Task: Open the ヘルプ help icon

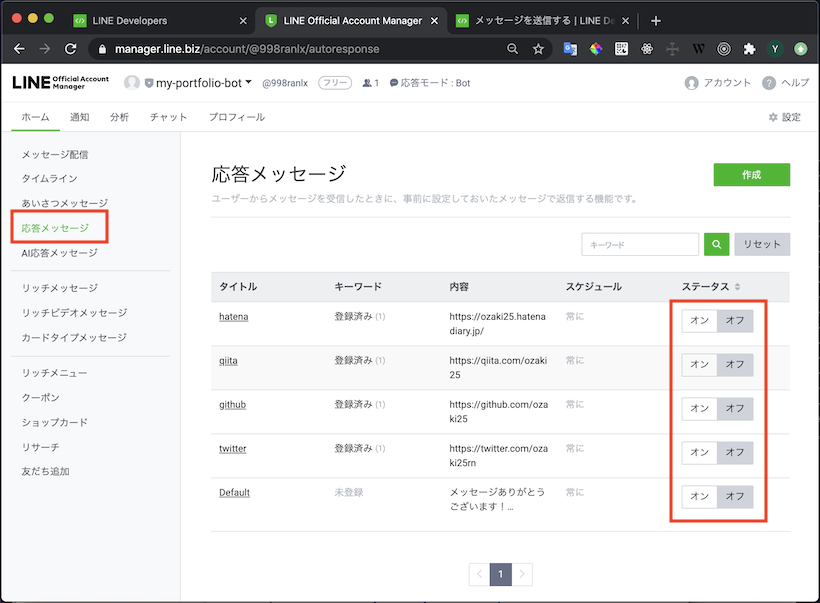Action: (x=769, y=83)
